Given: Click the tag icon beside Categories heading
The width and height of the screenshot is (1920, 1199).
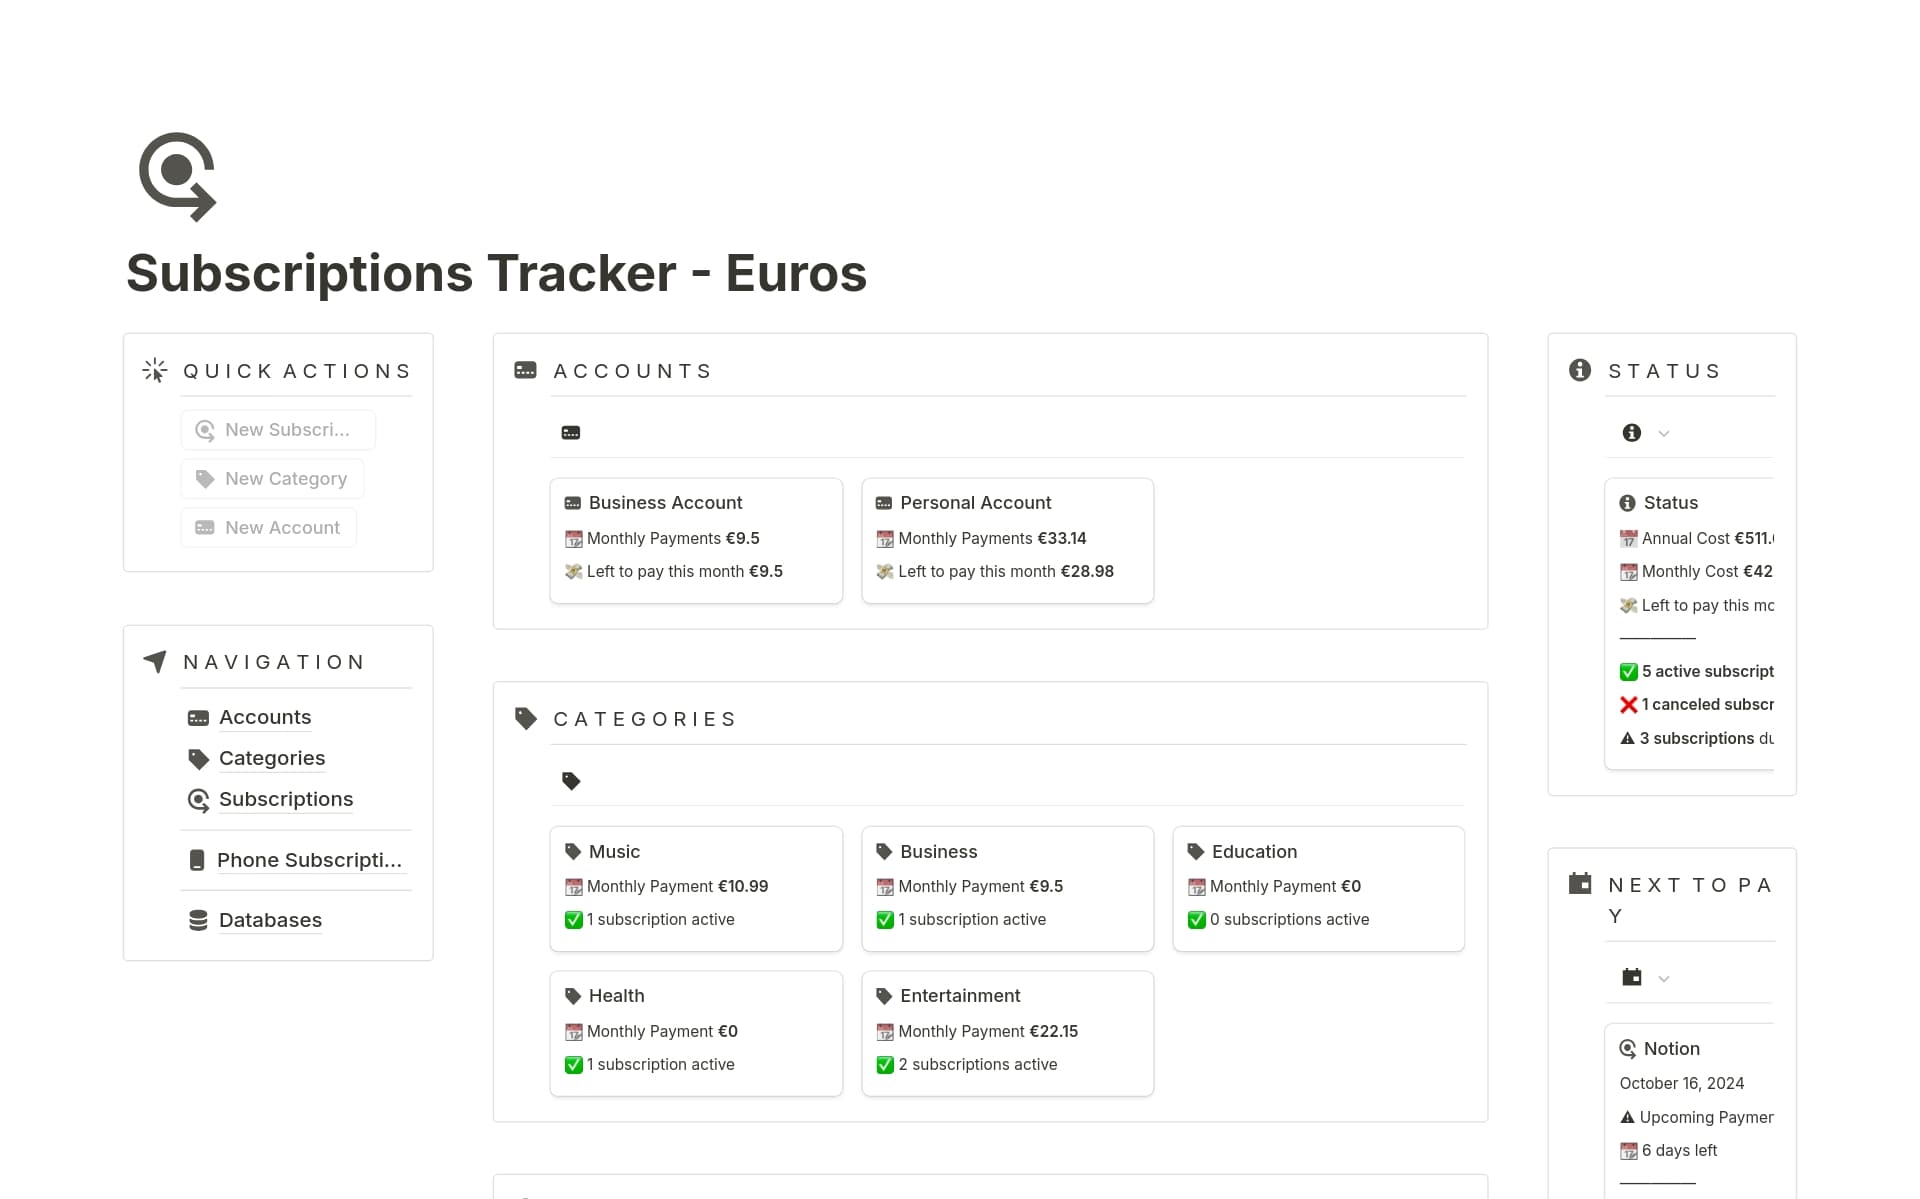Looking at the screenshot, I should pyautogui.click(x=525, y=718).
